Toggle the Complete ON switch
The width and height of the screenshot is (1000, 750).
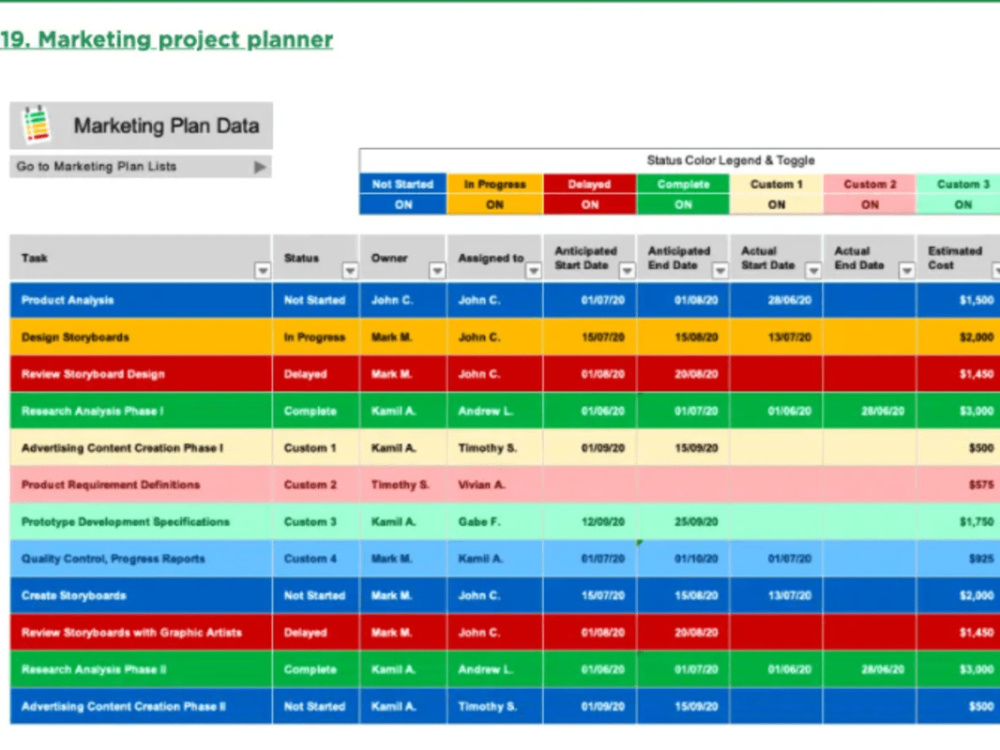point(683,205)
